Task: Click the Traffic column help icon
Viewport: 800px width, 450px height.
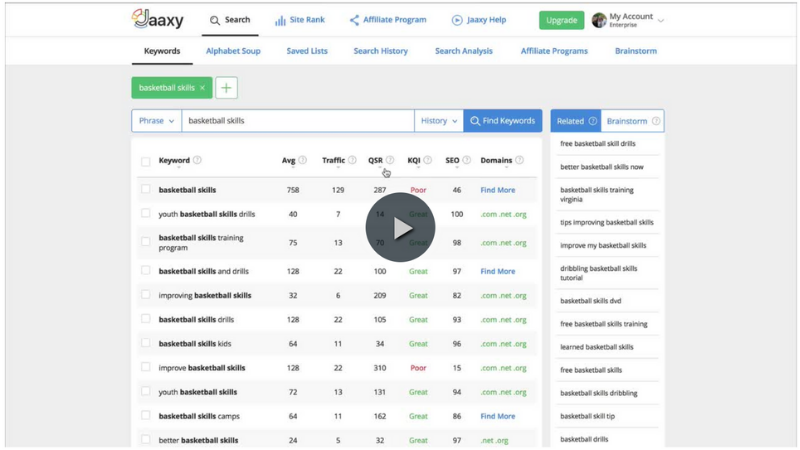Action: 352,160
